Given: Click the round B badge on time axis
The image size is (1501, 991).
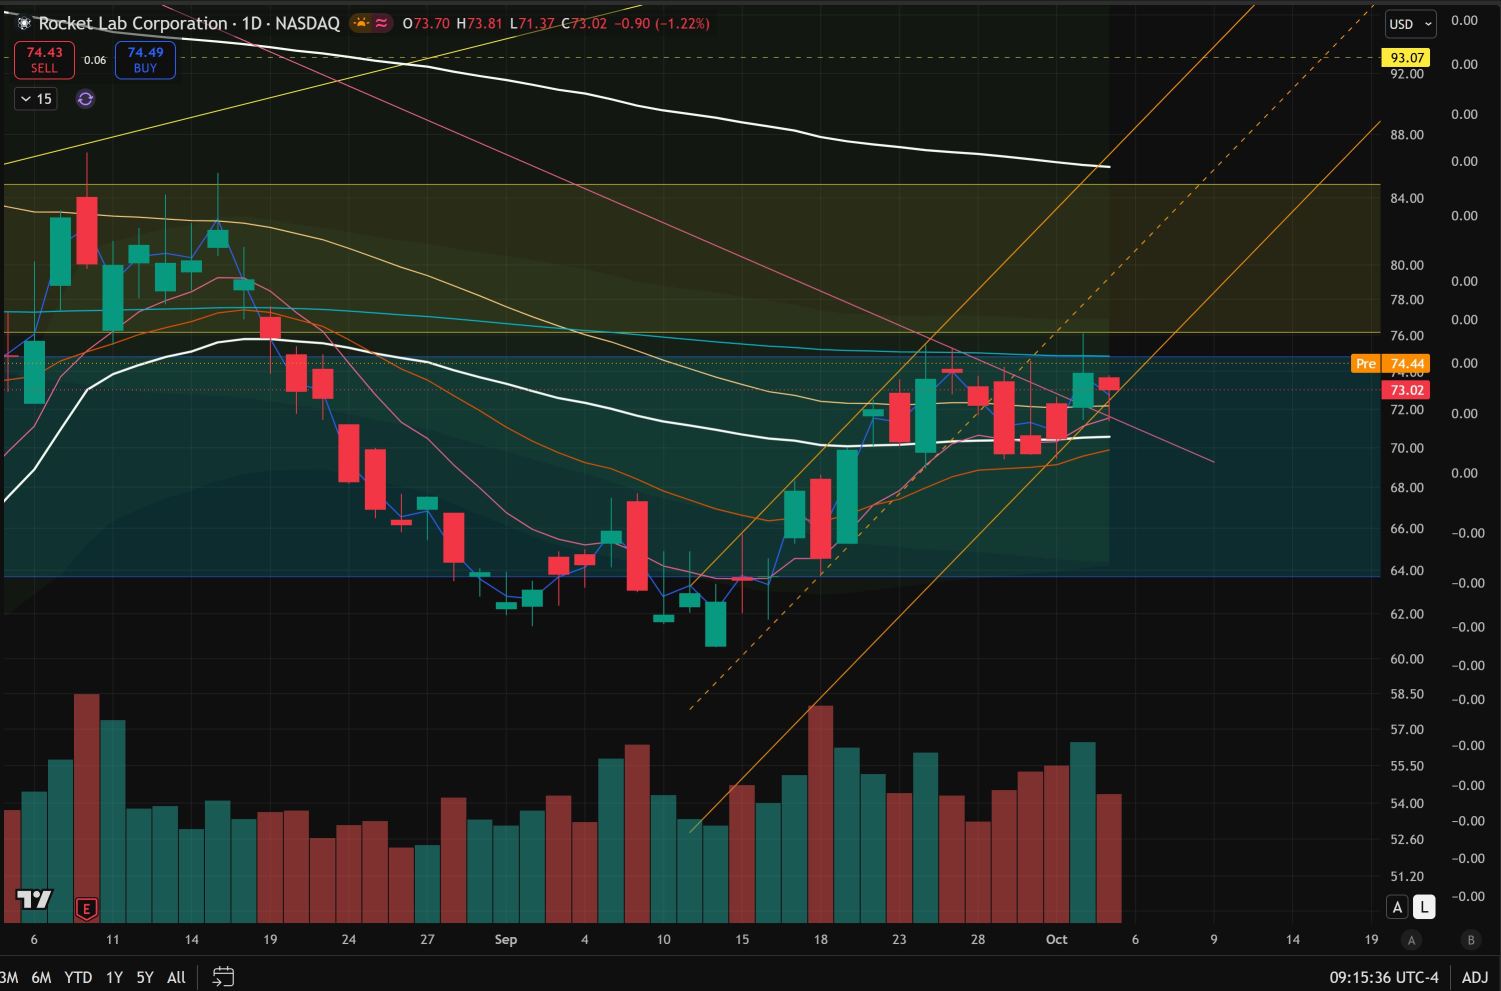Looking at the screenshot, I should point(1470,940).
